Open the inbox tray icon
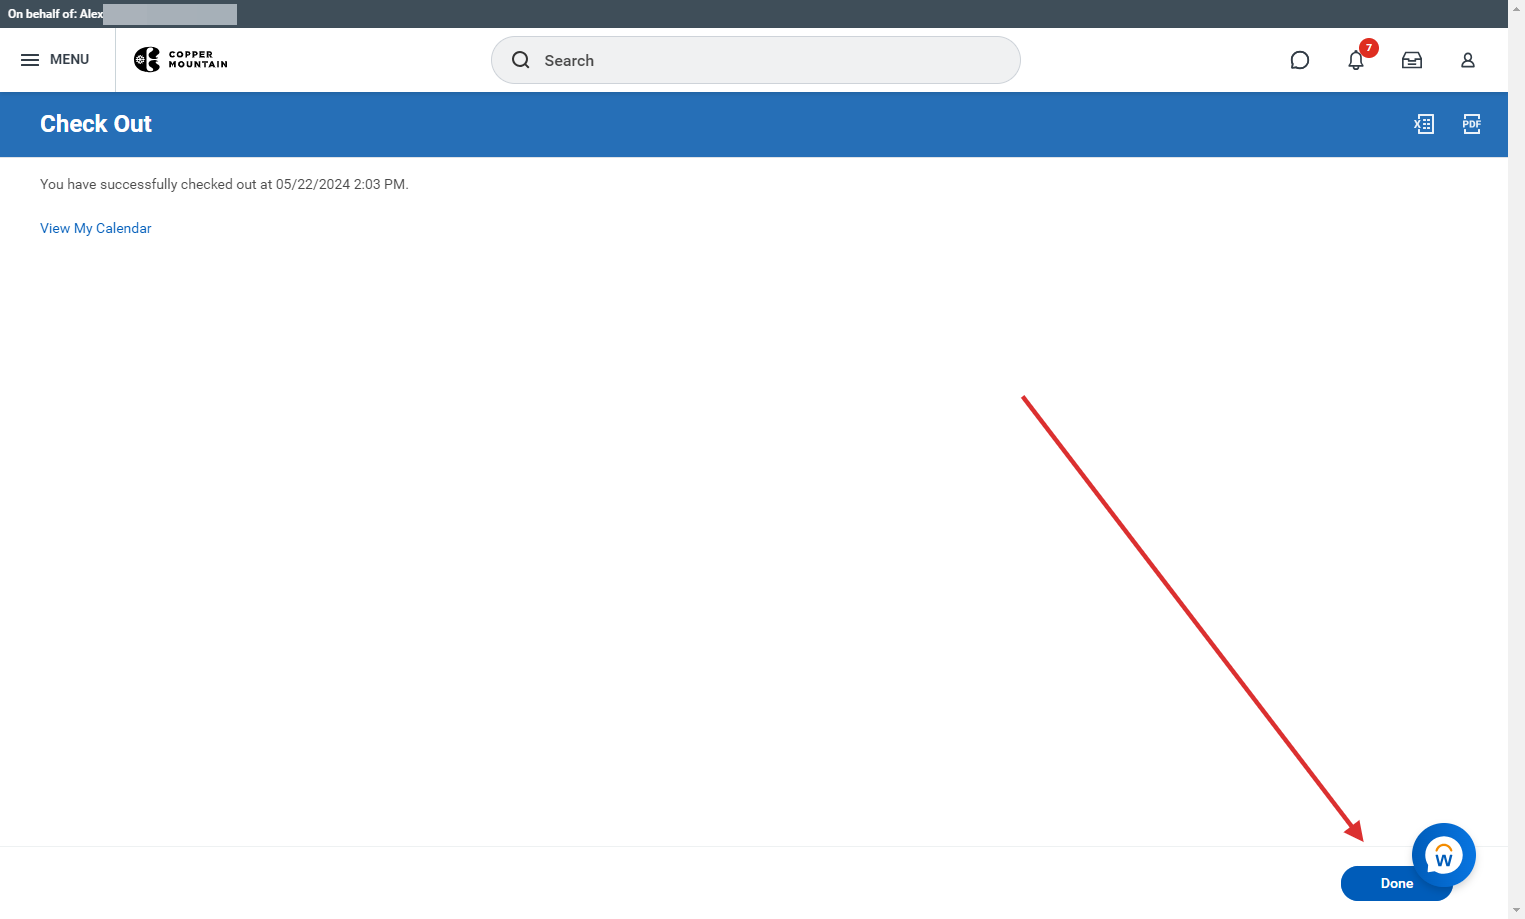 point(1412,60)
